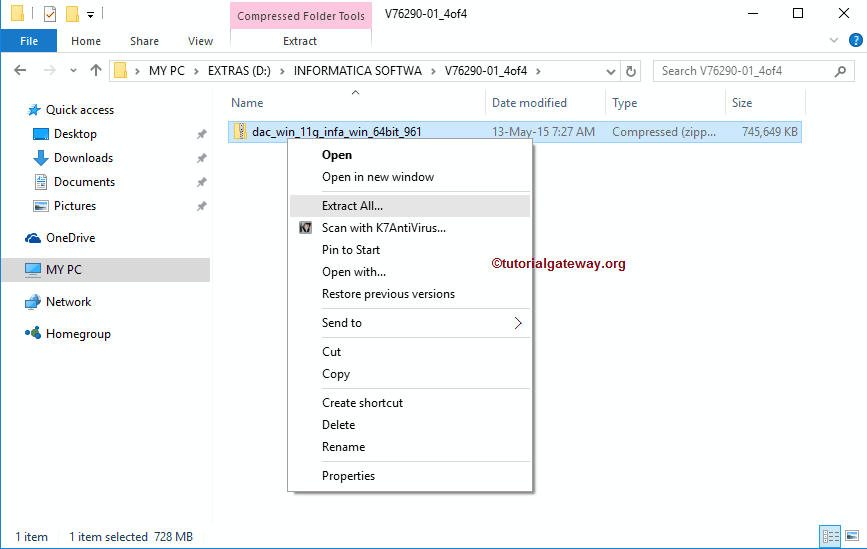This screenshot has height=549, width=867.
Task: Click V76290-01_4of4 breadcrumb
Action: (486, 71)
